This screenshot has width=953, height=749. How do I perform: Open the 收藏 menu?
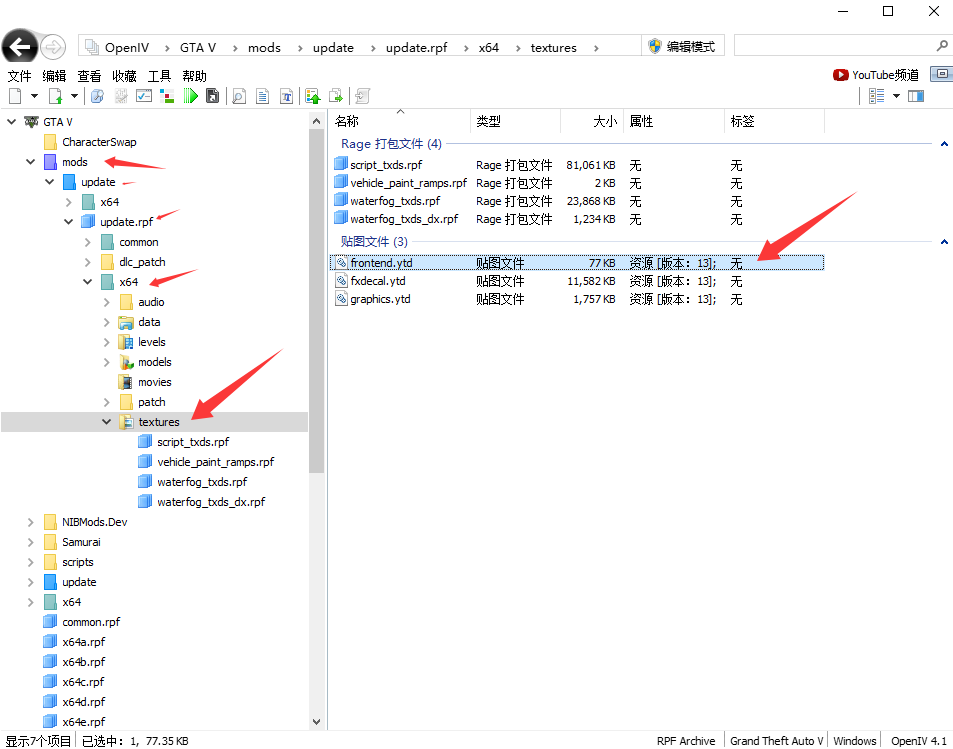coord(124,76)
